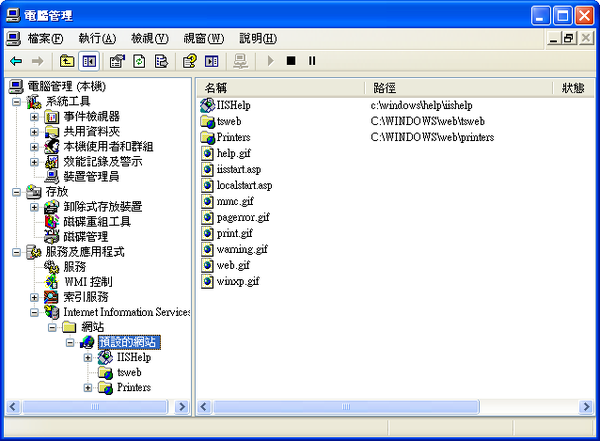600x441 pixels.
Task: Collapse the 預設的網站 node
Action: pos(70,342)
